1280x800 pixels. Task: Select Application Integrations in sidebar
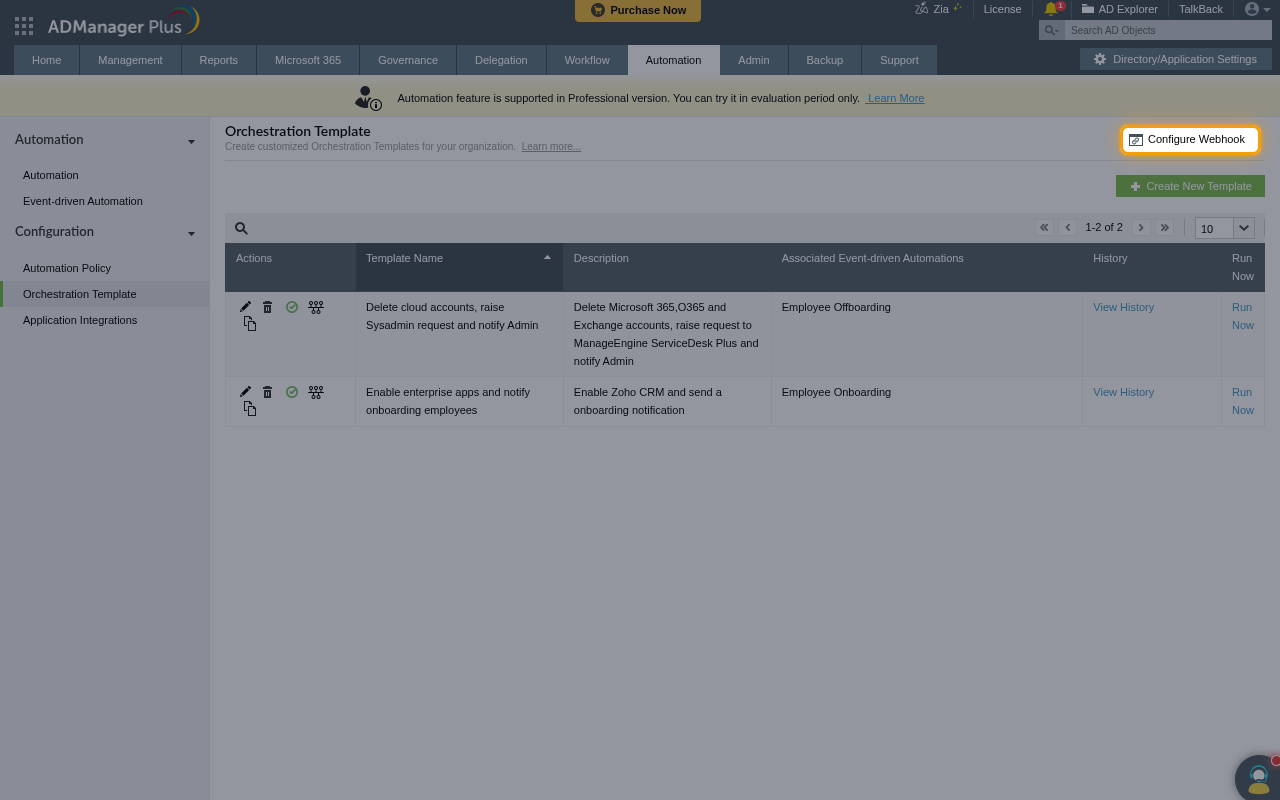click(x=80, y=320)
